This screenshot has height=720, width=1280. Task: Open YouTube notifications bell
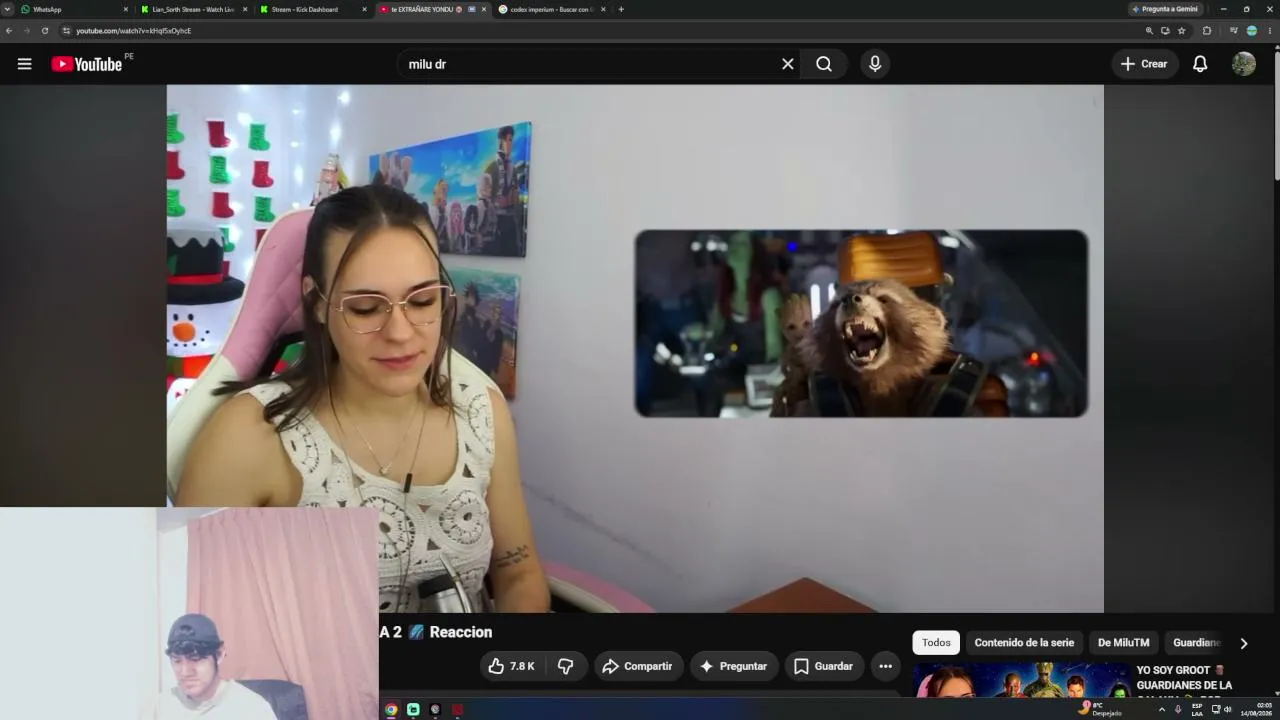click(1200, 64)
